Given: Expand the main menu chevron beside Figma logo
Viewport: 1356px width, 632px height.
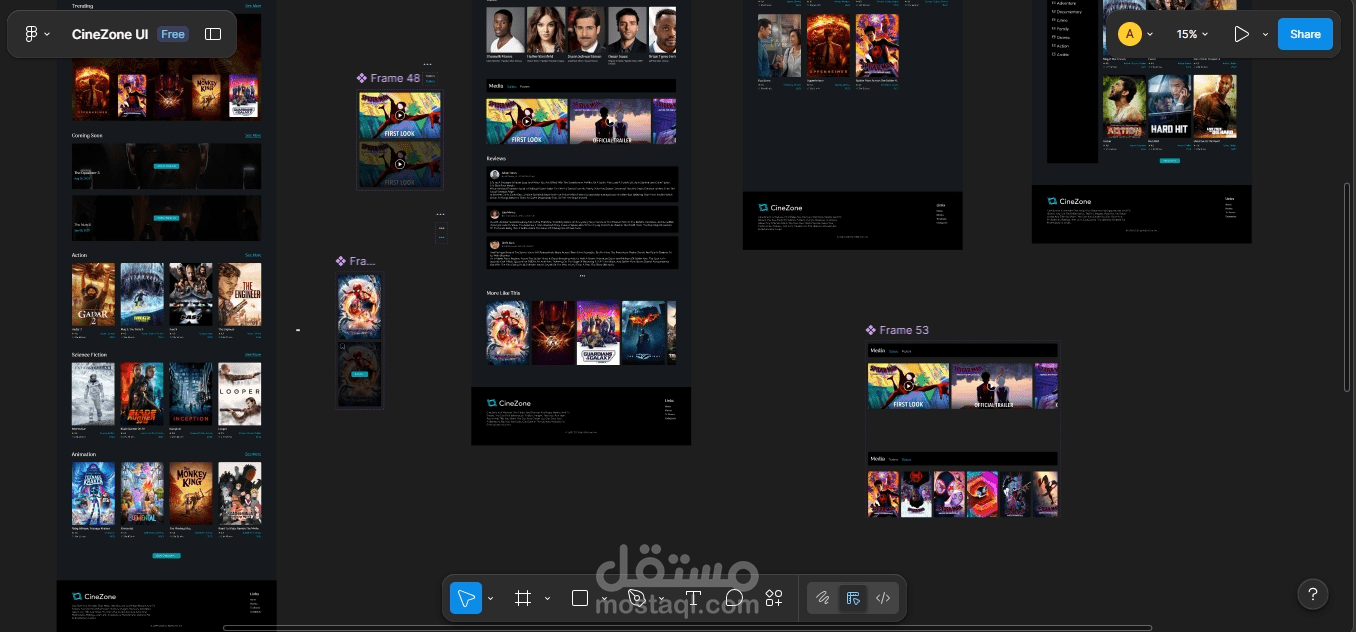Looking at the screenshot, I should (47, 35).
